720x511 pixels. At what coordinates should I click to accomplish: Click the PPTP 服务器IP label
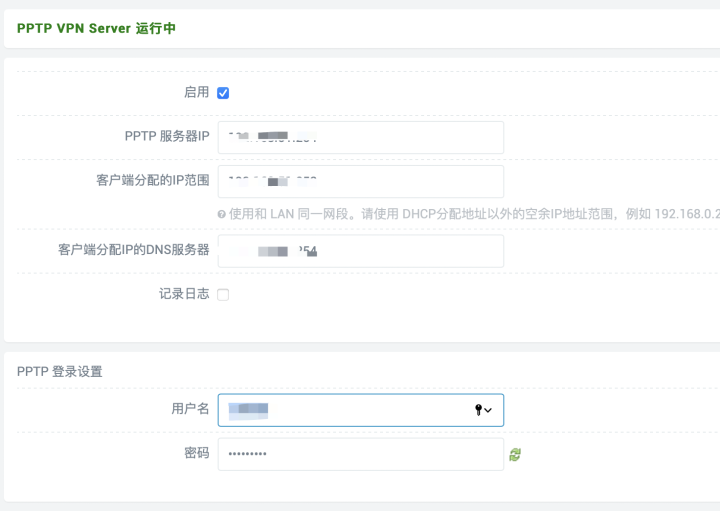(x=166, y=136)
